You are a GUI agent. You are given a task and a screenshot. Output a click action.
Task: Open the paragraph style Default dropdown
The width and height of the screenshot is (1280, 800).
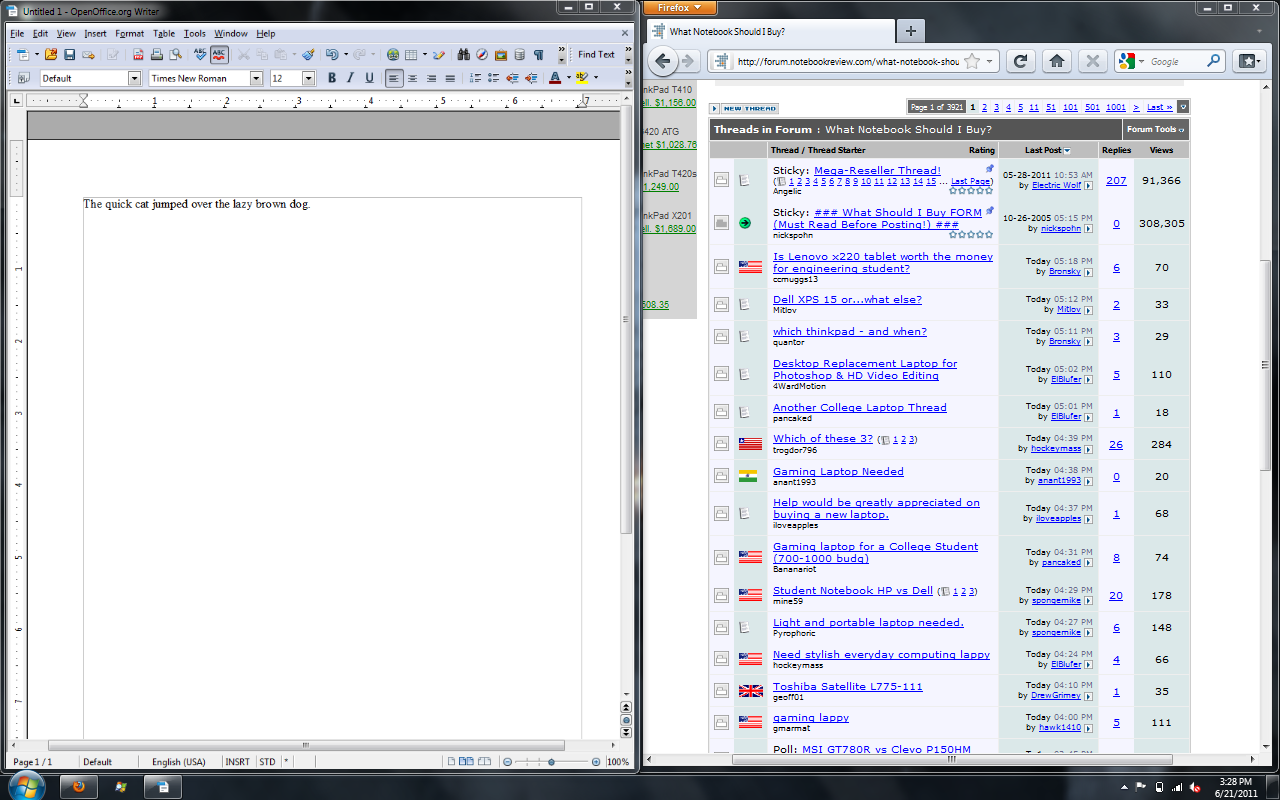[134, 78]
